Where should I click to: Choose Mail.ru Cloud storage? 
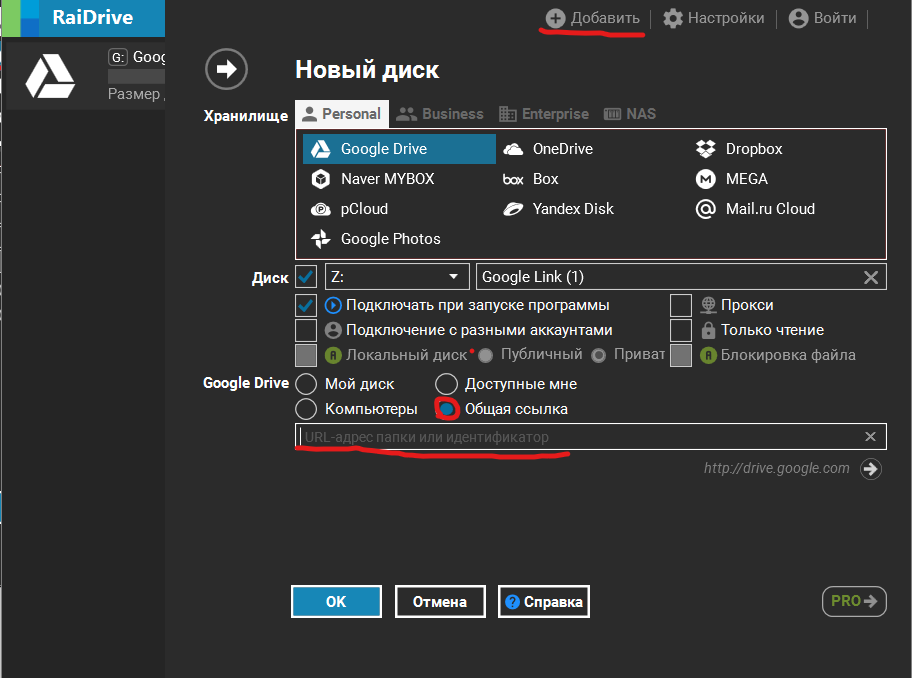click(x=755, y=209)
